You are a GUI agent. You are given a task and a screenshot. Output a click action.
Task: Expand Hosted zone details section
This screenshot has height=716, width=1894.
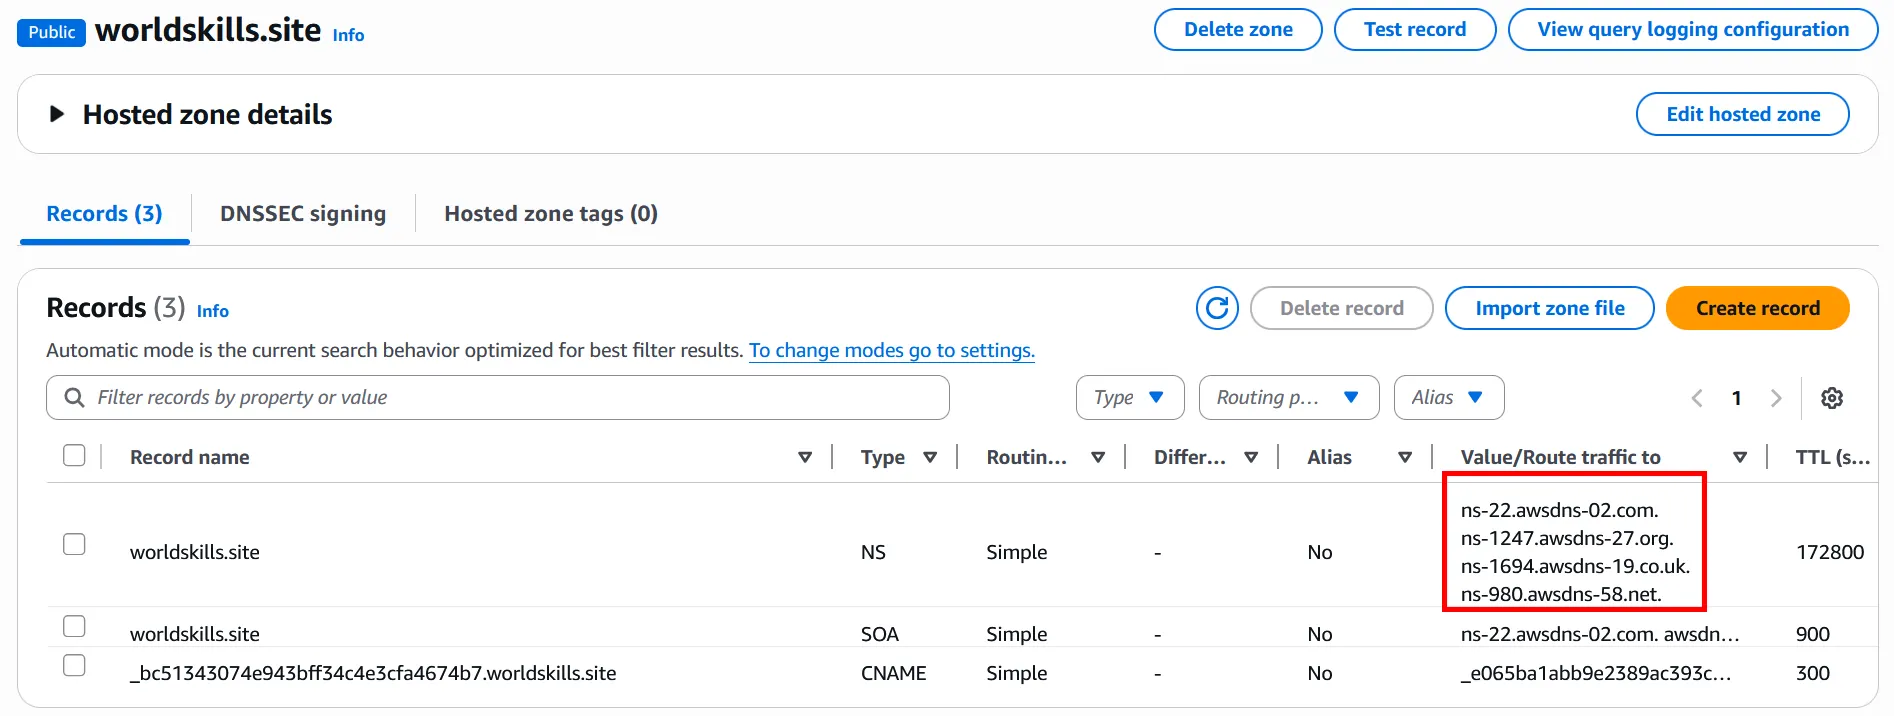point(57,114)
